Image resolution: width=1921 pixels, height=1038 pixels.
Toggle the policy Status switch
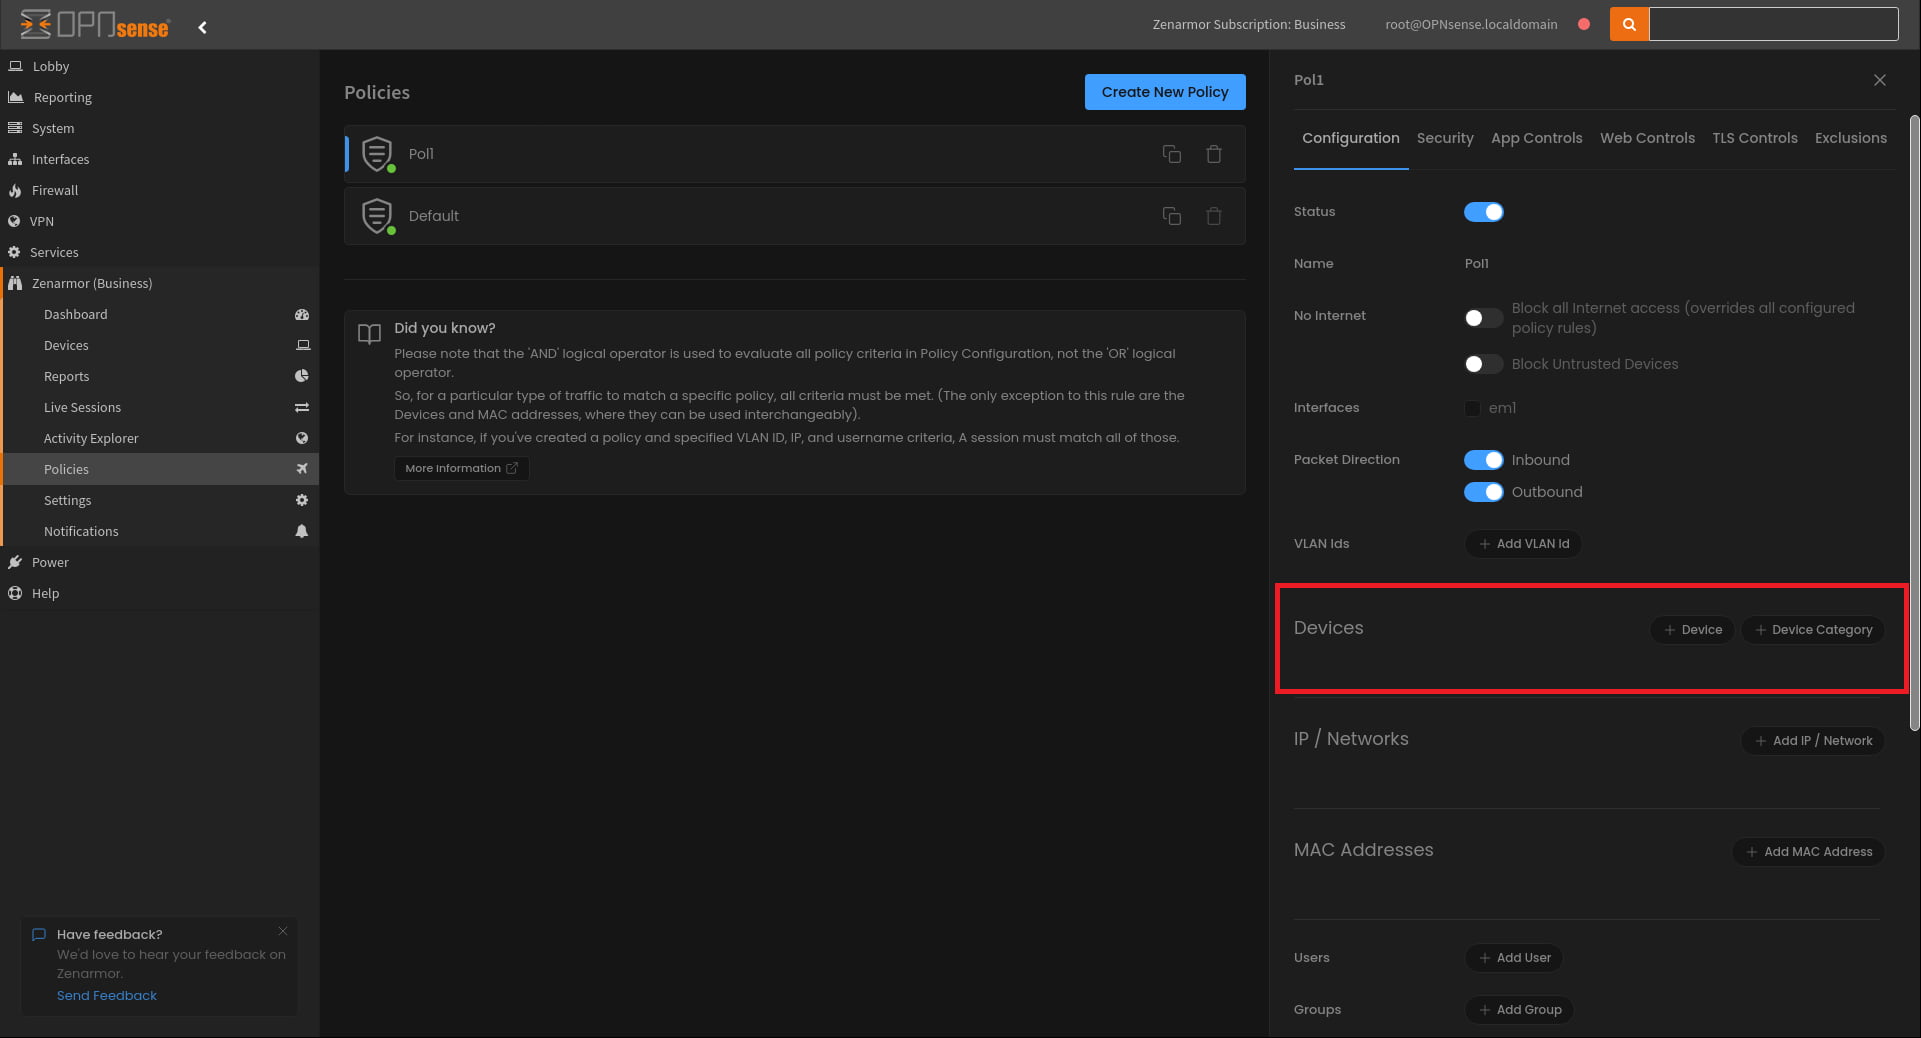[x=1484, y=212]
